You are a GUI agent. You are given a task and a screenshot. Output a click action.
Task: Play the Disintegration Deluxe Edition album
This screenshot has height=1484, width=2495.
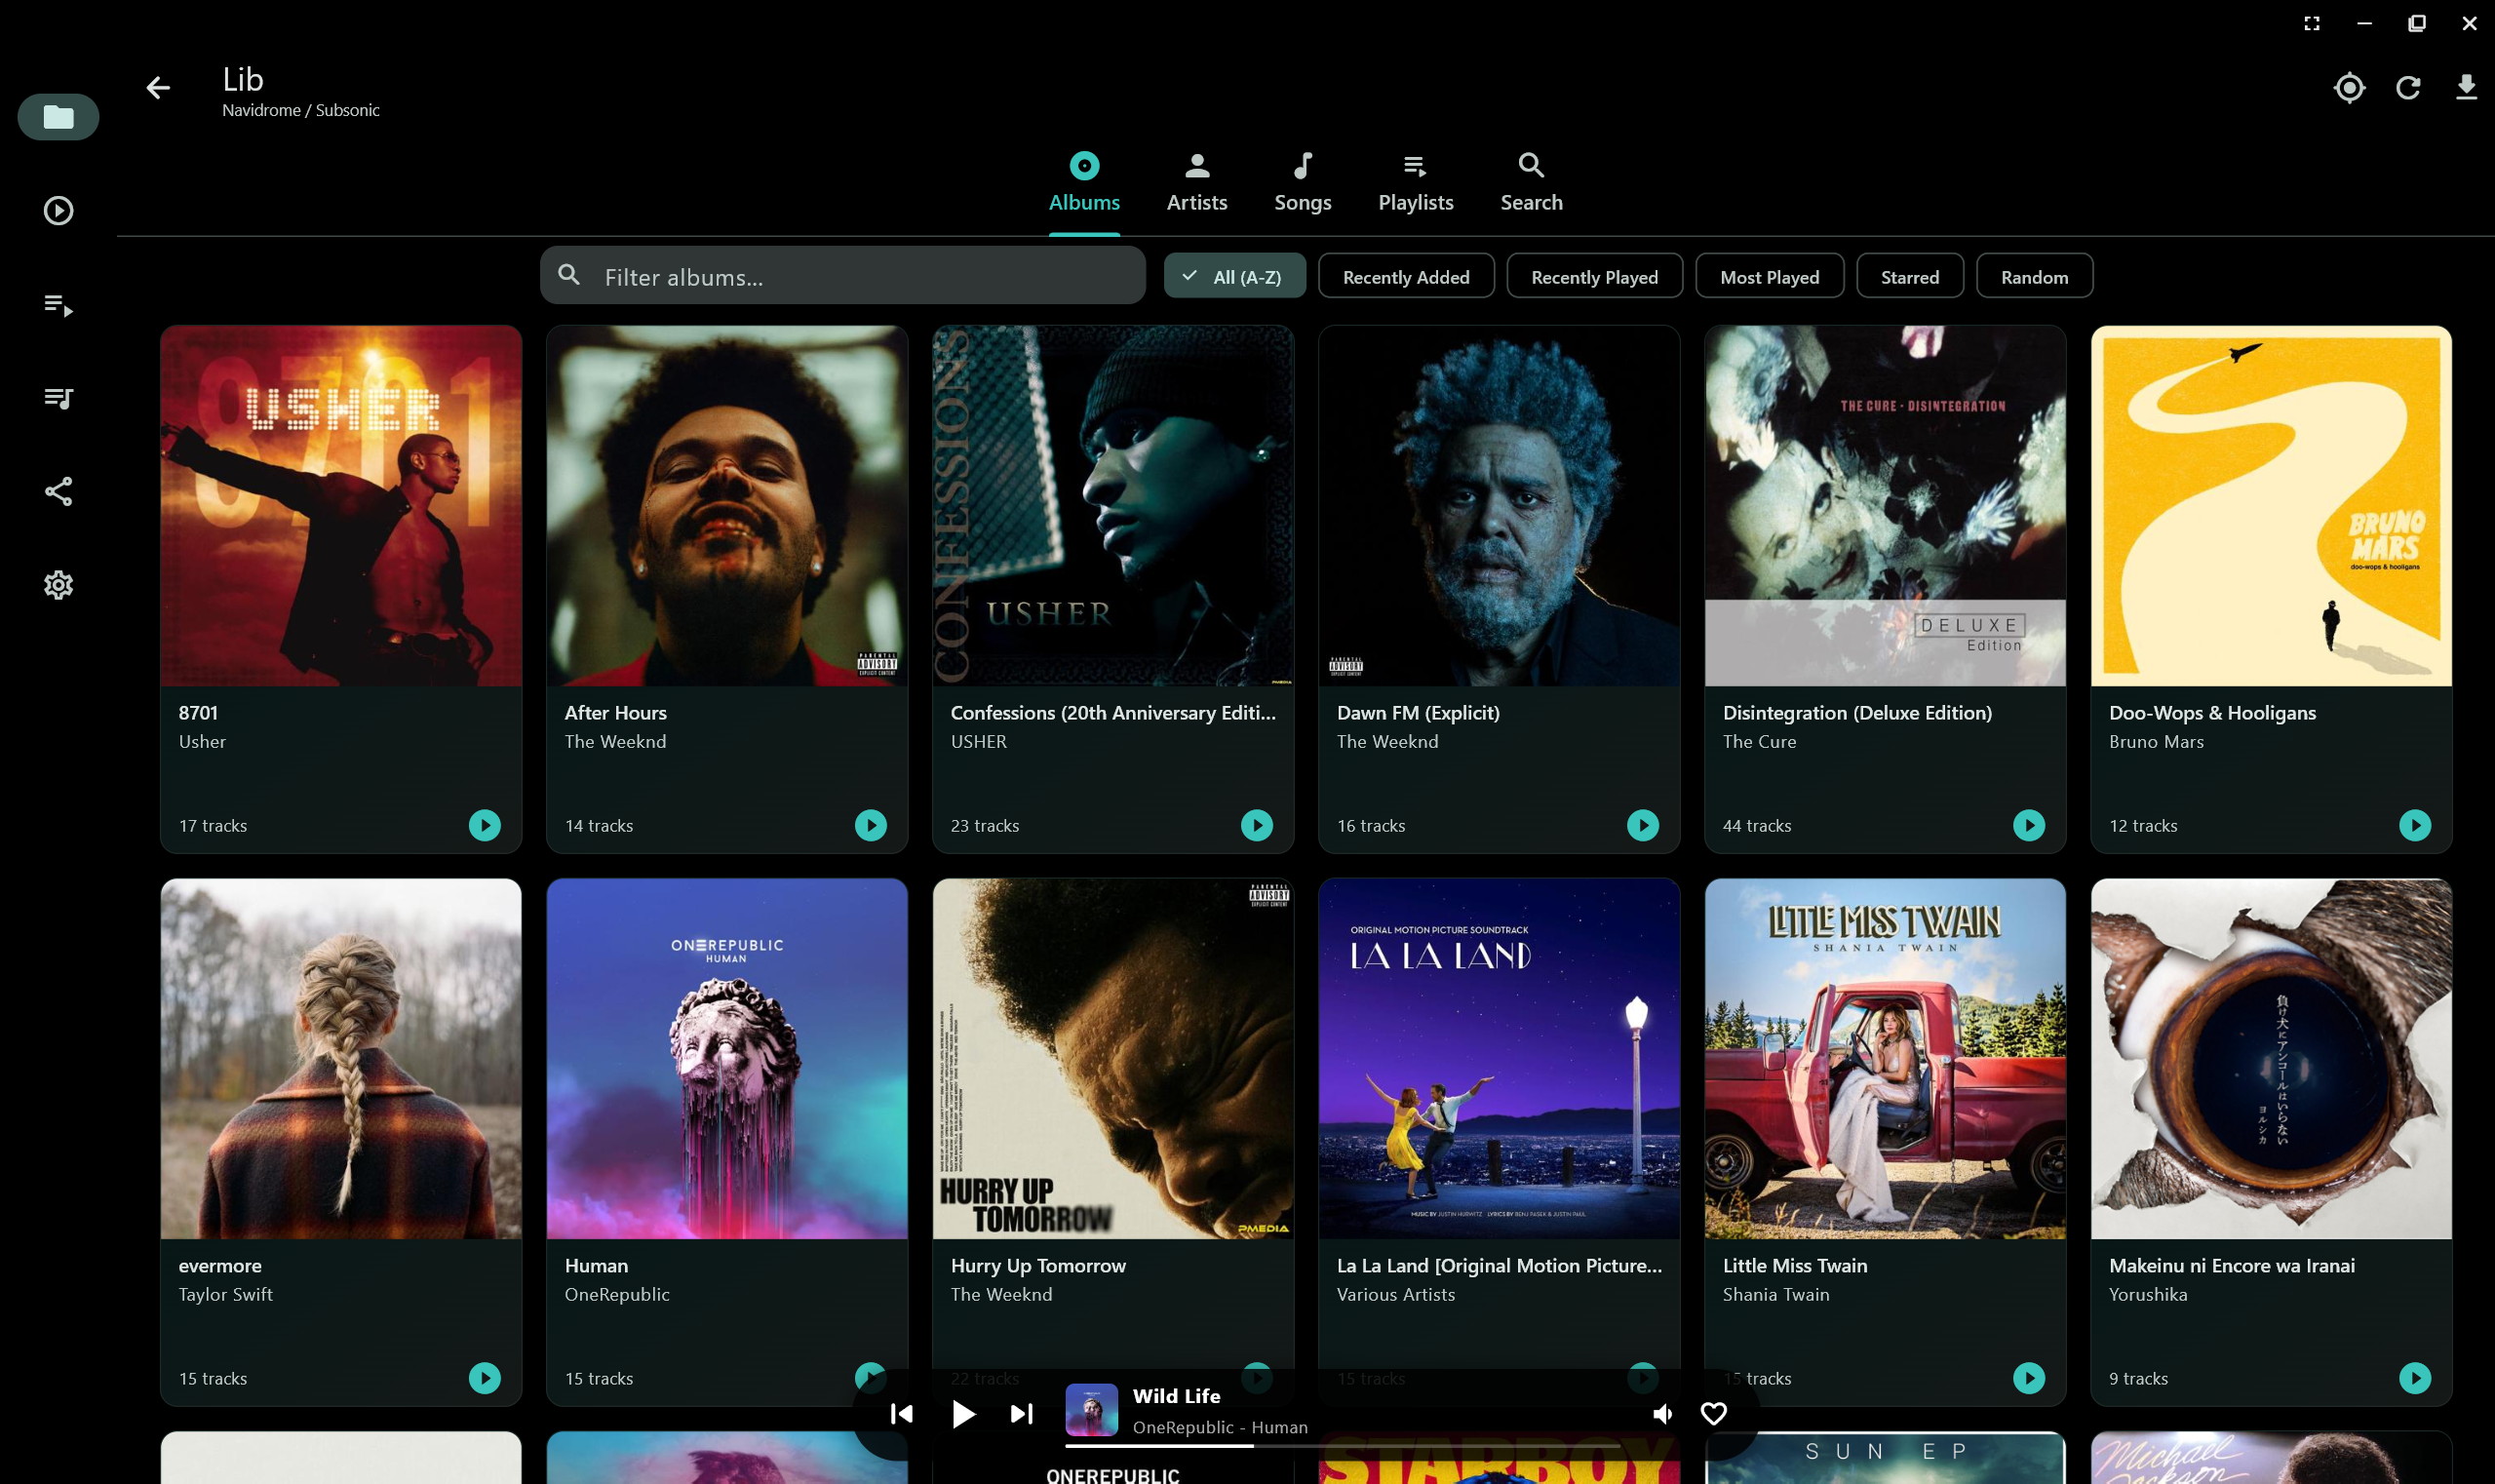click(2029, 825)
